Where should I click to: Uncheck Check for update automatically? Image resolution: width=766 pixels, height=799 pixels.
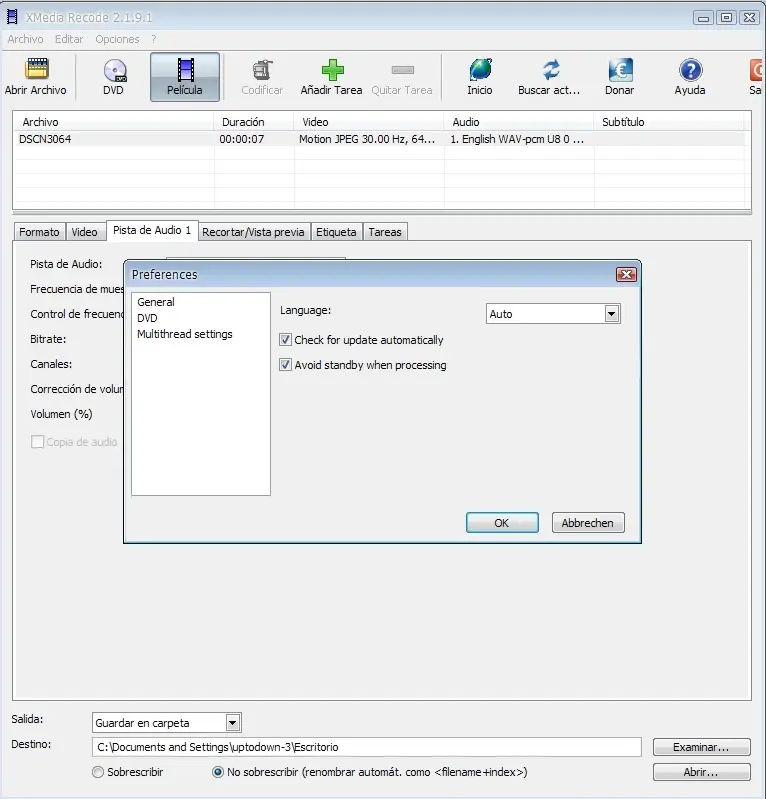click(x=285, y=339)
